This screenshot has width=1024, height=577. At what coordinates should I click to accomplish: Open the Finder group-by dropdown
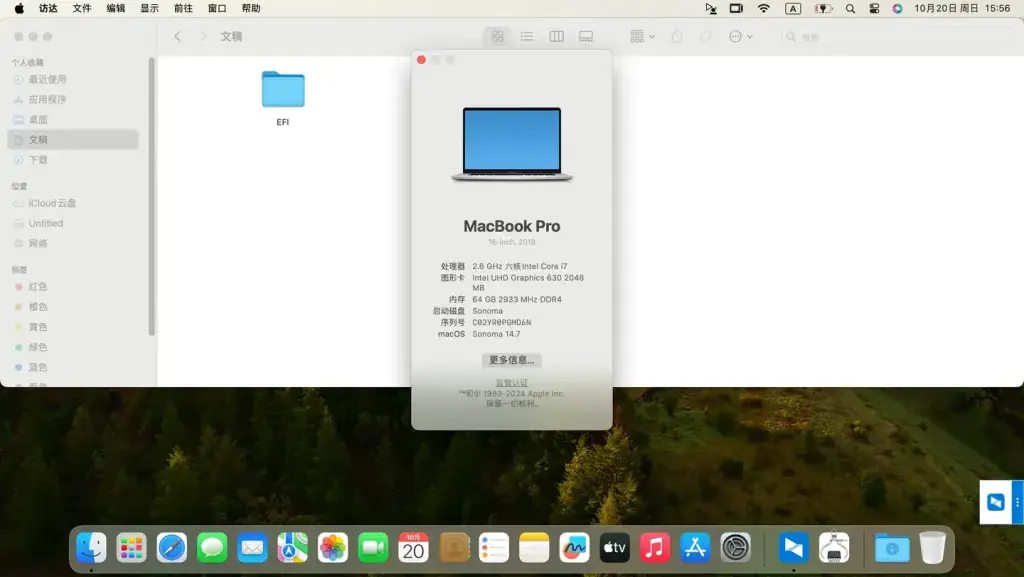pos(643,37)
